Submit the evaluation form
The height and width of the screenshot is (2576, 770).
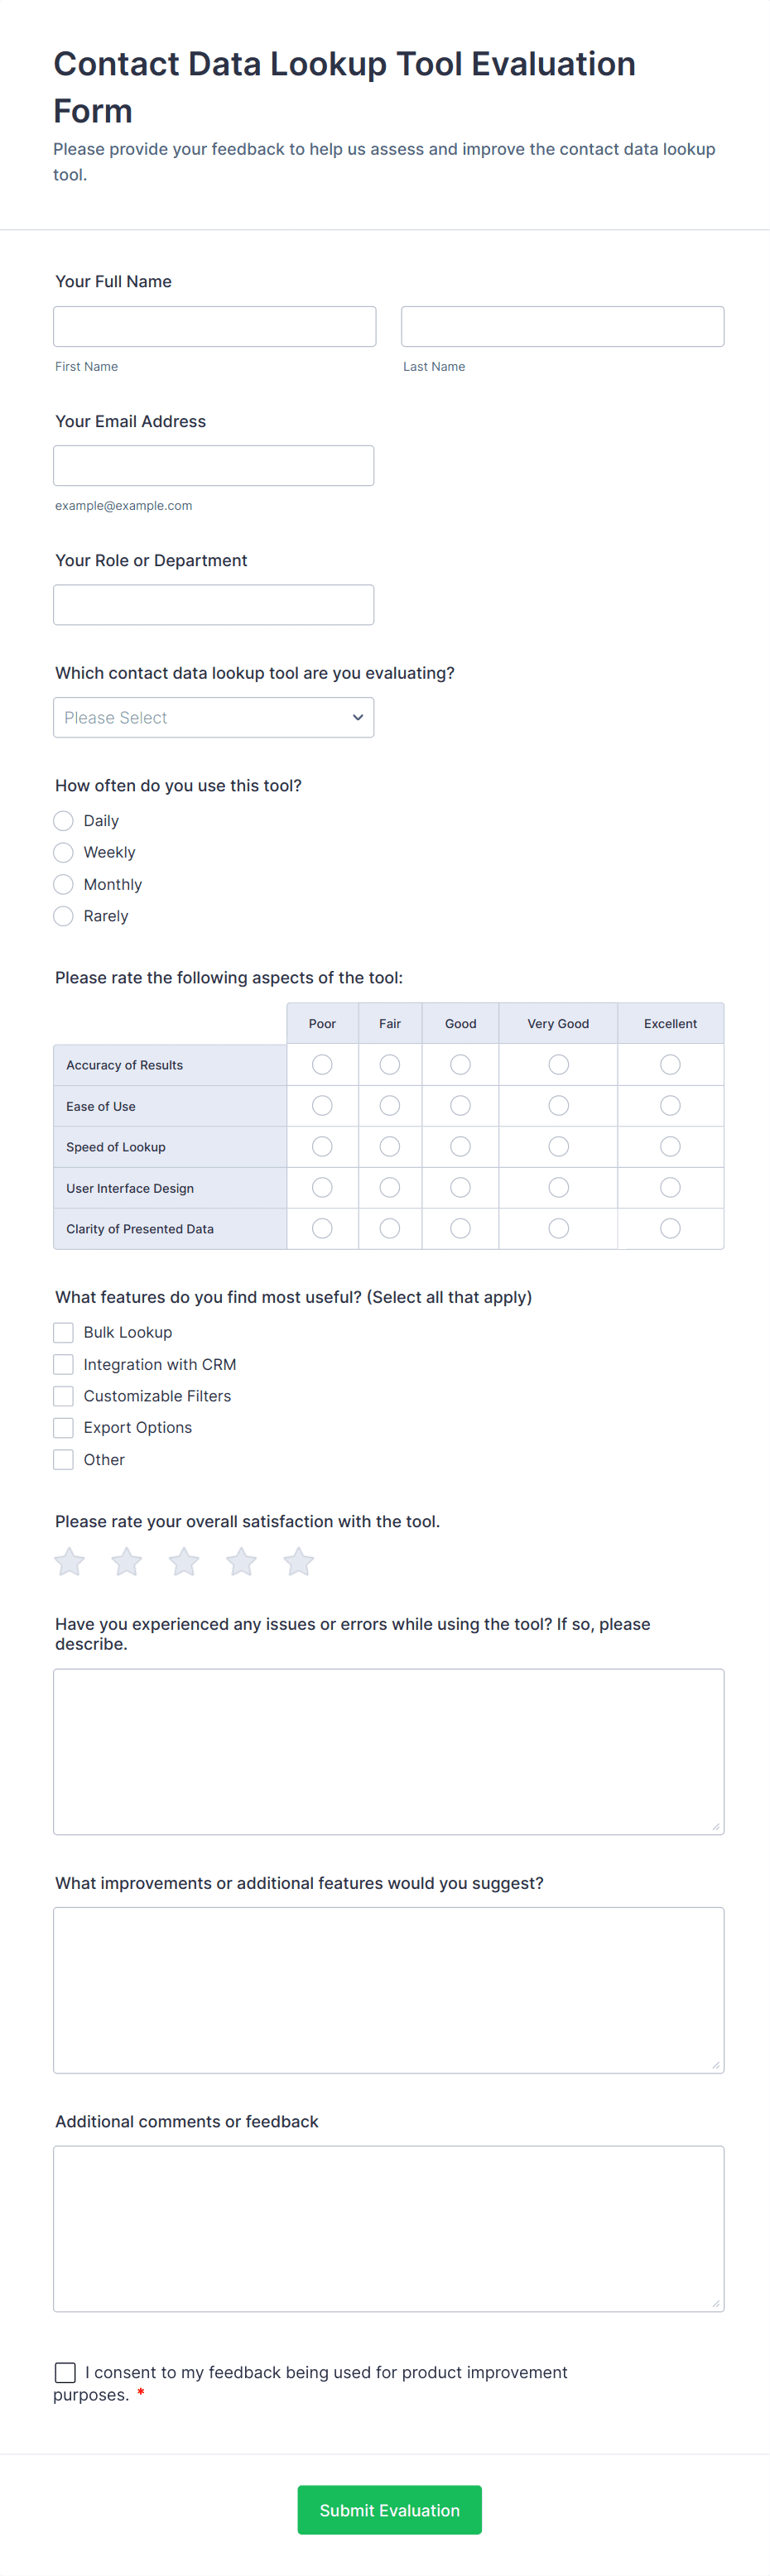389,2510
